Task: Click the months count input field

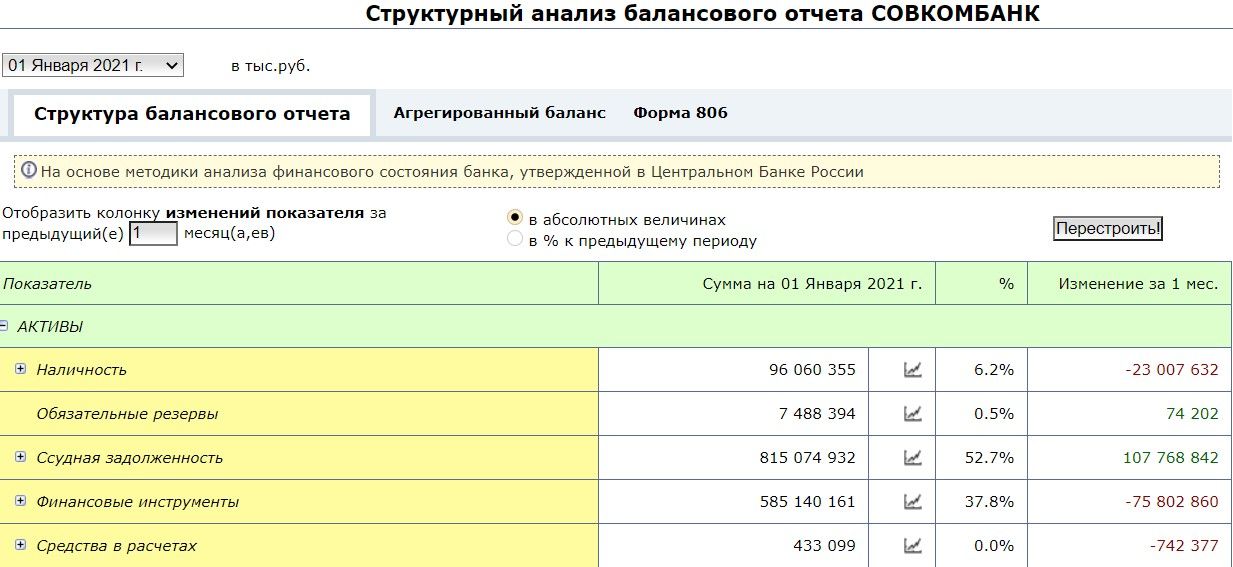Action: point(154,233)
